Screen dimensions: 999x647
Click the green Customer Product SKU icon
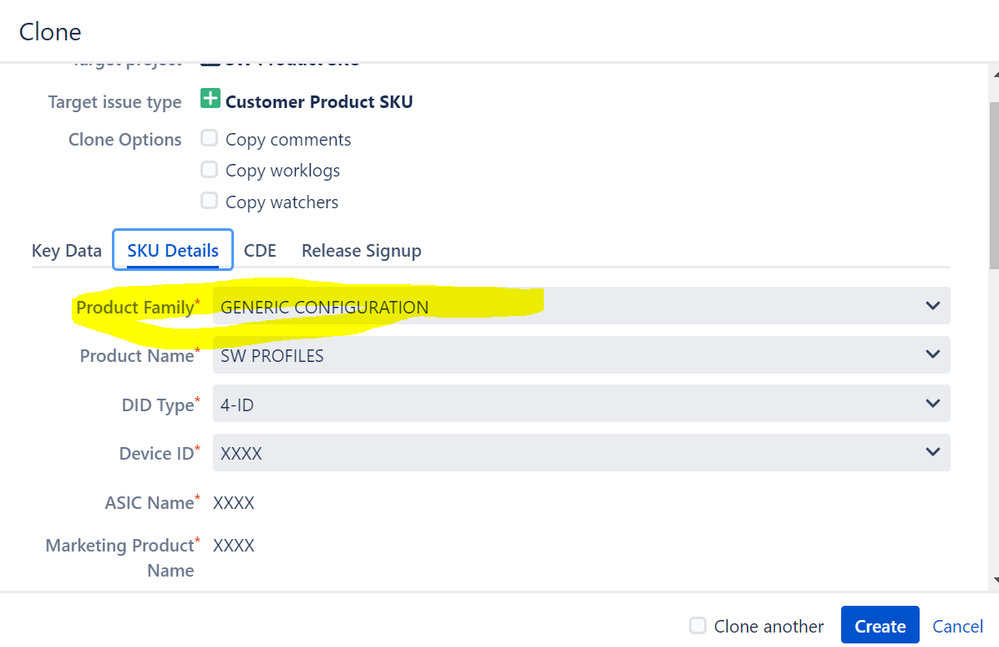pos(210,99)
